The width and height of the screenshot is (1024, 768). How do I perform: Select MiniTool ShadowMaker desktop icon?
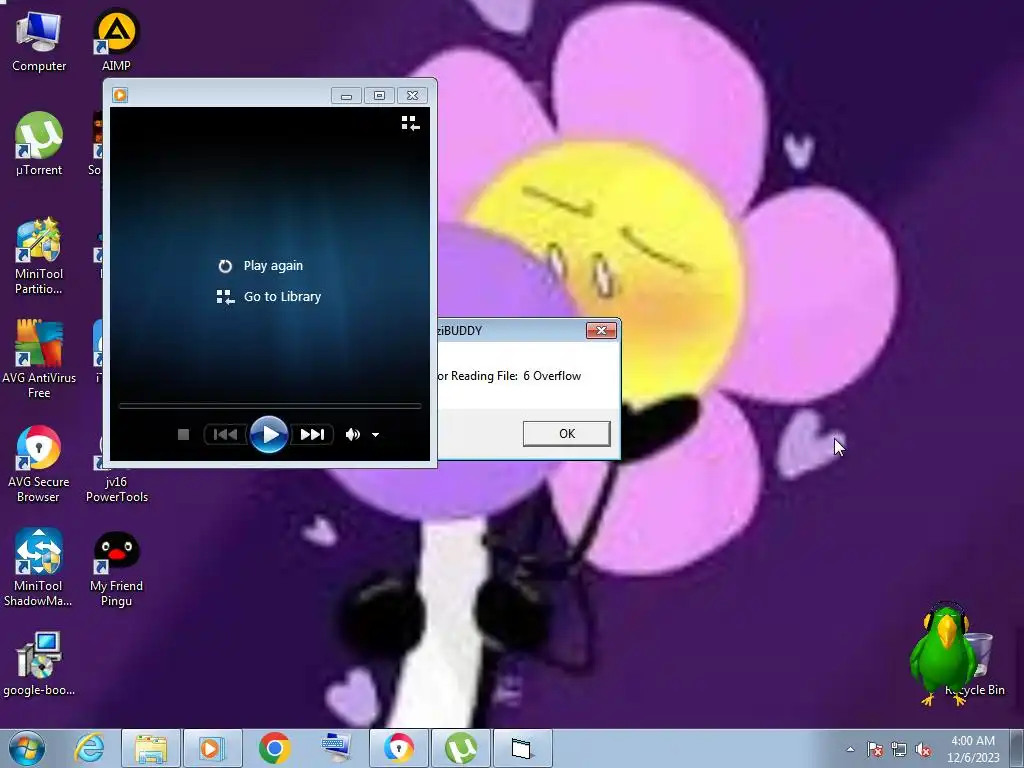39,567
